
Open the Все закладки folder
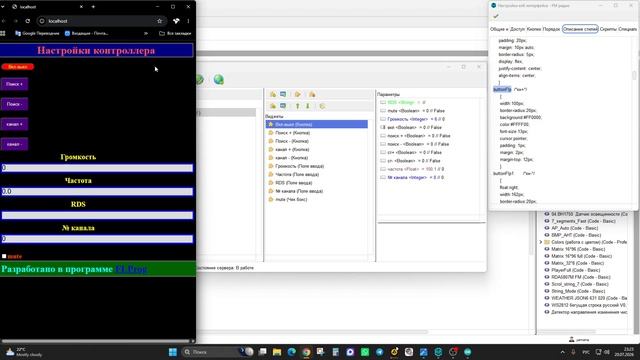(x=175, y=33)
